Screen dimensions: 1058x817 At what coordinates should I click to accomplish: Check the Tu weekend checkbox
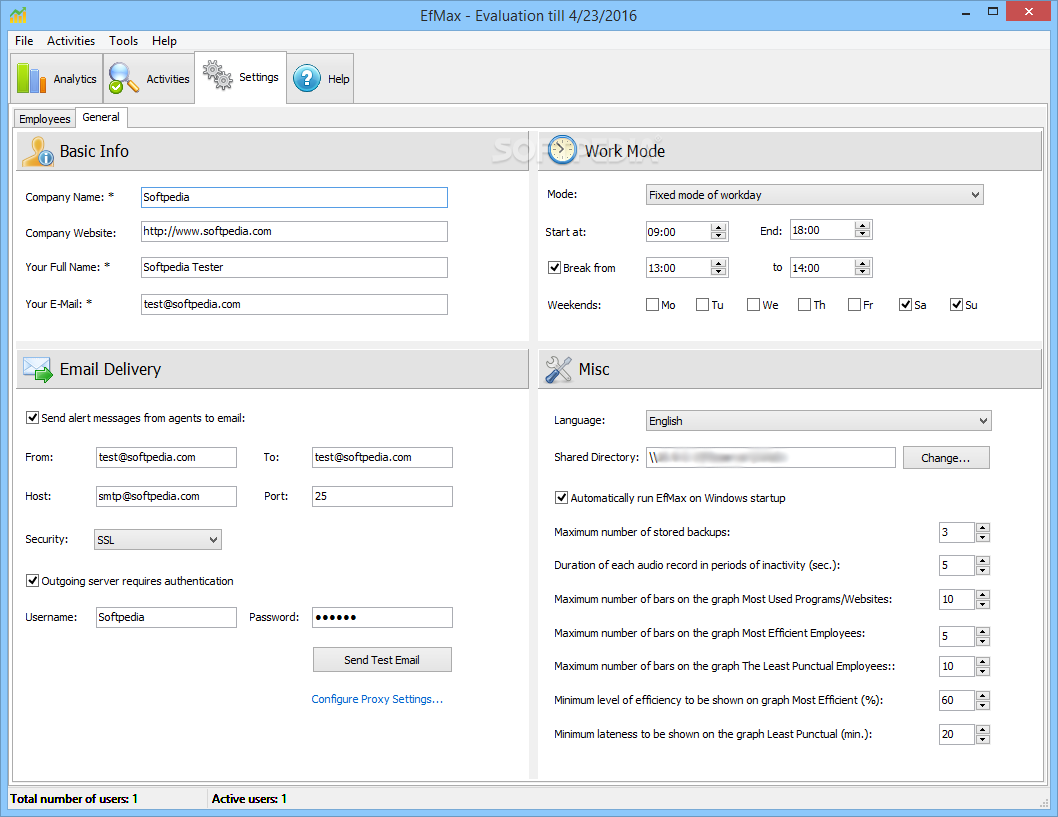702,305
